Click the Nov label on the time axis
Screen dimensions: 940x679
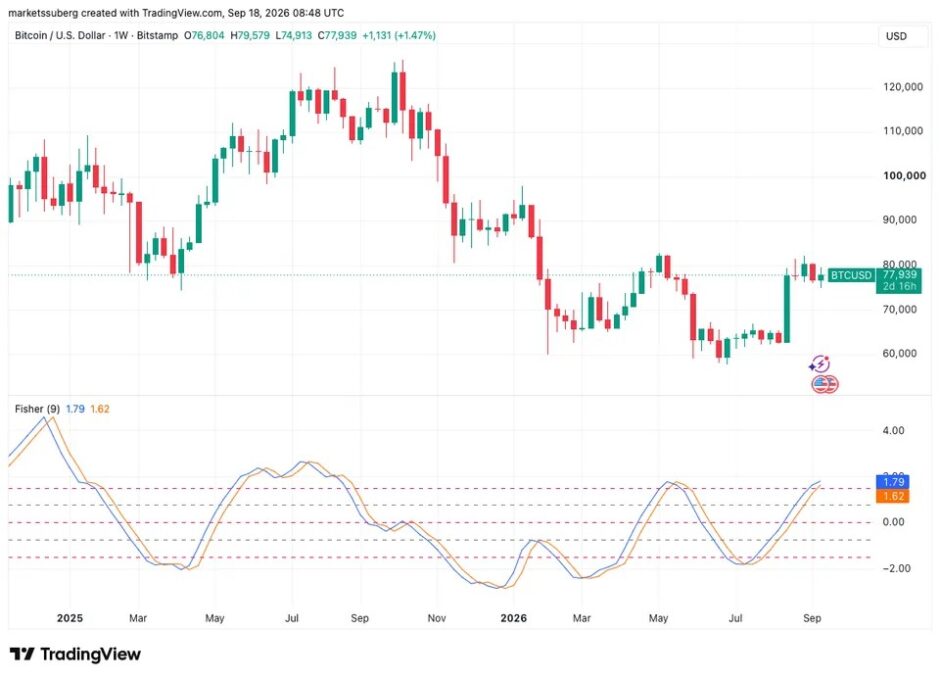[436, 618]
